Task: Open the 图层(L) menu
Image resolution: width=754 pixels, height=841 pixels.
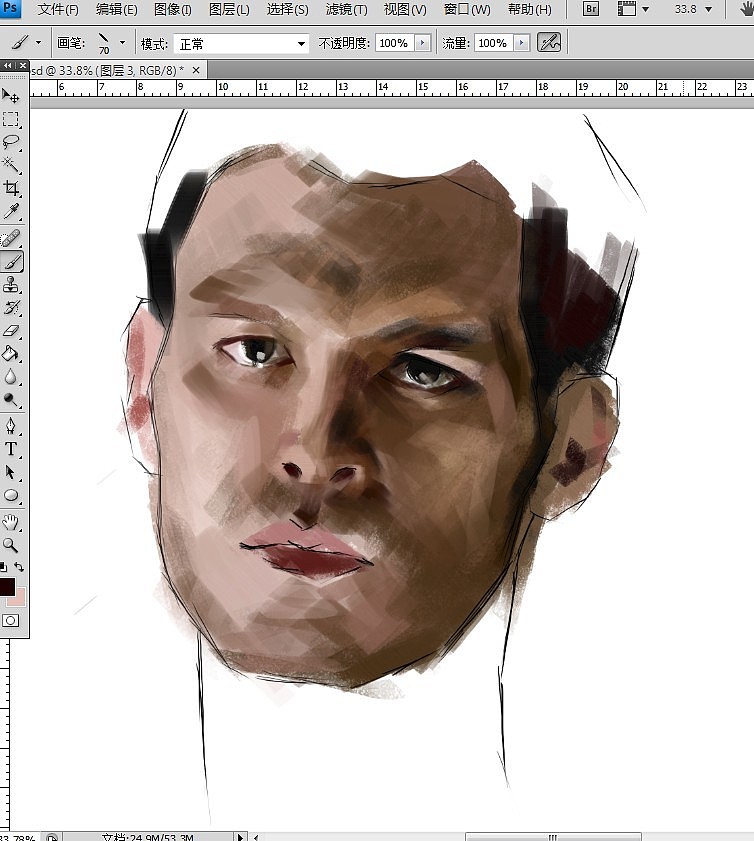Action: click(229, 10)
